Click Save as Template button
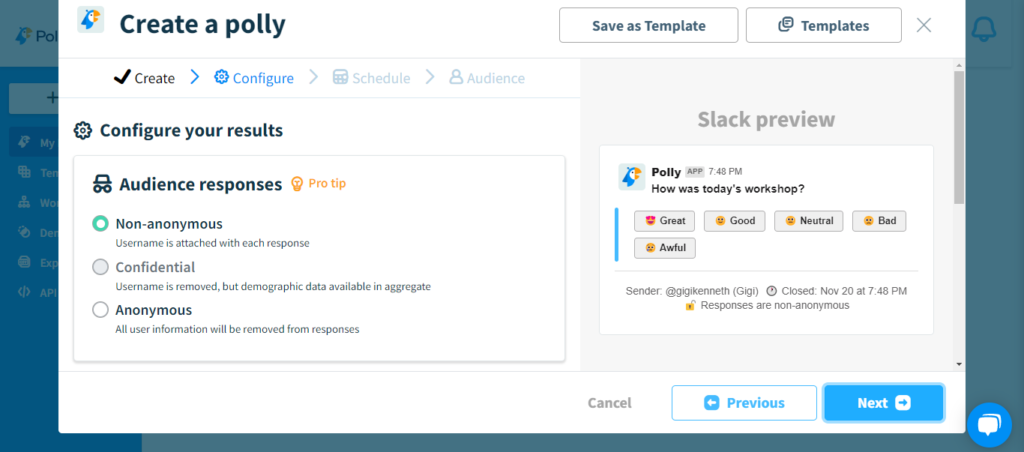 (648, 25)
